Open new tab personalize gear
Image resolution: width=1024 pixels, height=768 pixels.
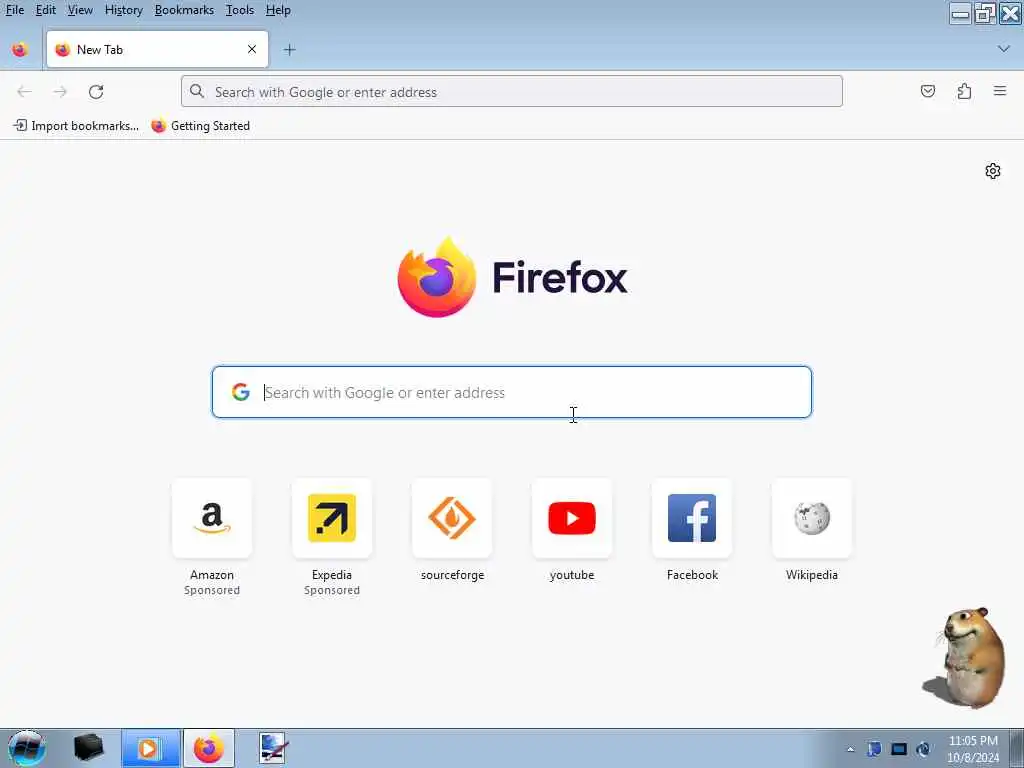click(993, 171)
